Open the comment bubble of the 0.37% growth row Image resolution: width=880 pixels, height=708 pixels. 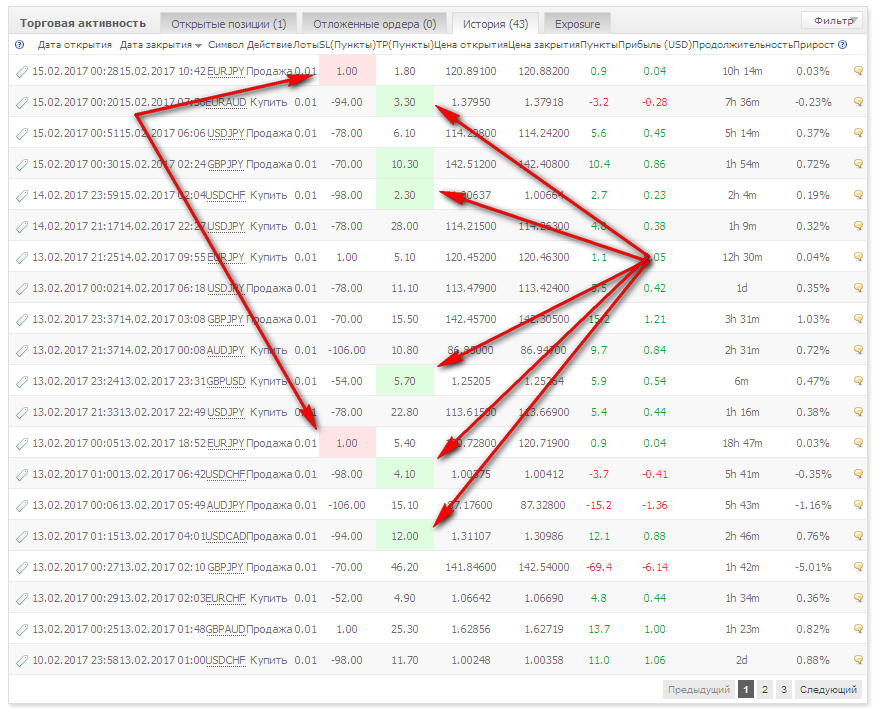coord(858,132)
